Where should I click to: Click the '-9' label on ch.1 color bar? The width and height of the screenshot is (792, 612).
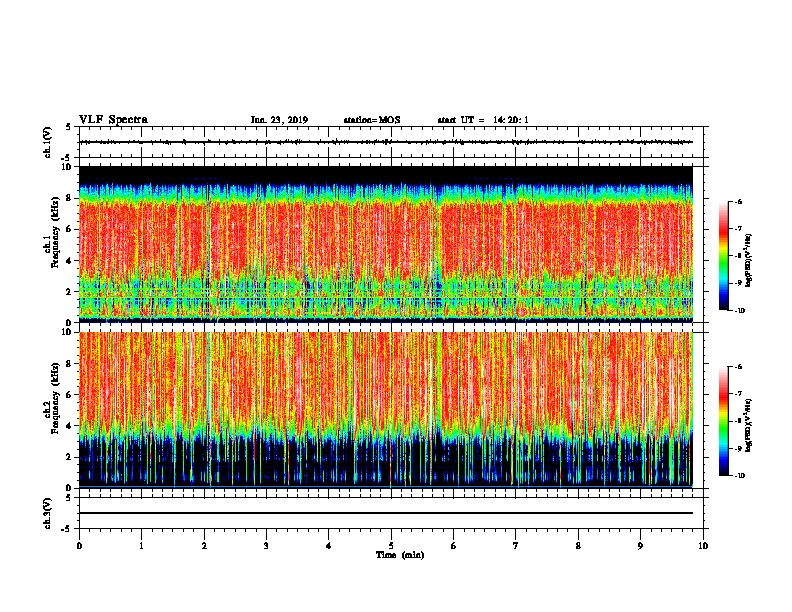(x=738, y=283)
